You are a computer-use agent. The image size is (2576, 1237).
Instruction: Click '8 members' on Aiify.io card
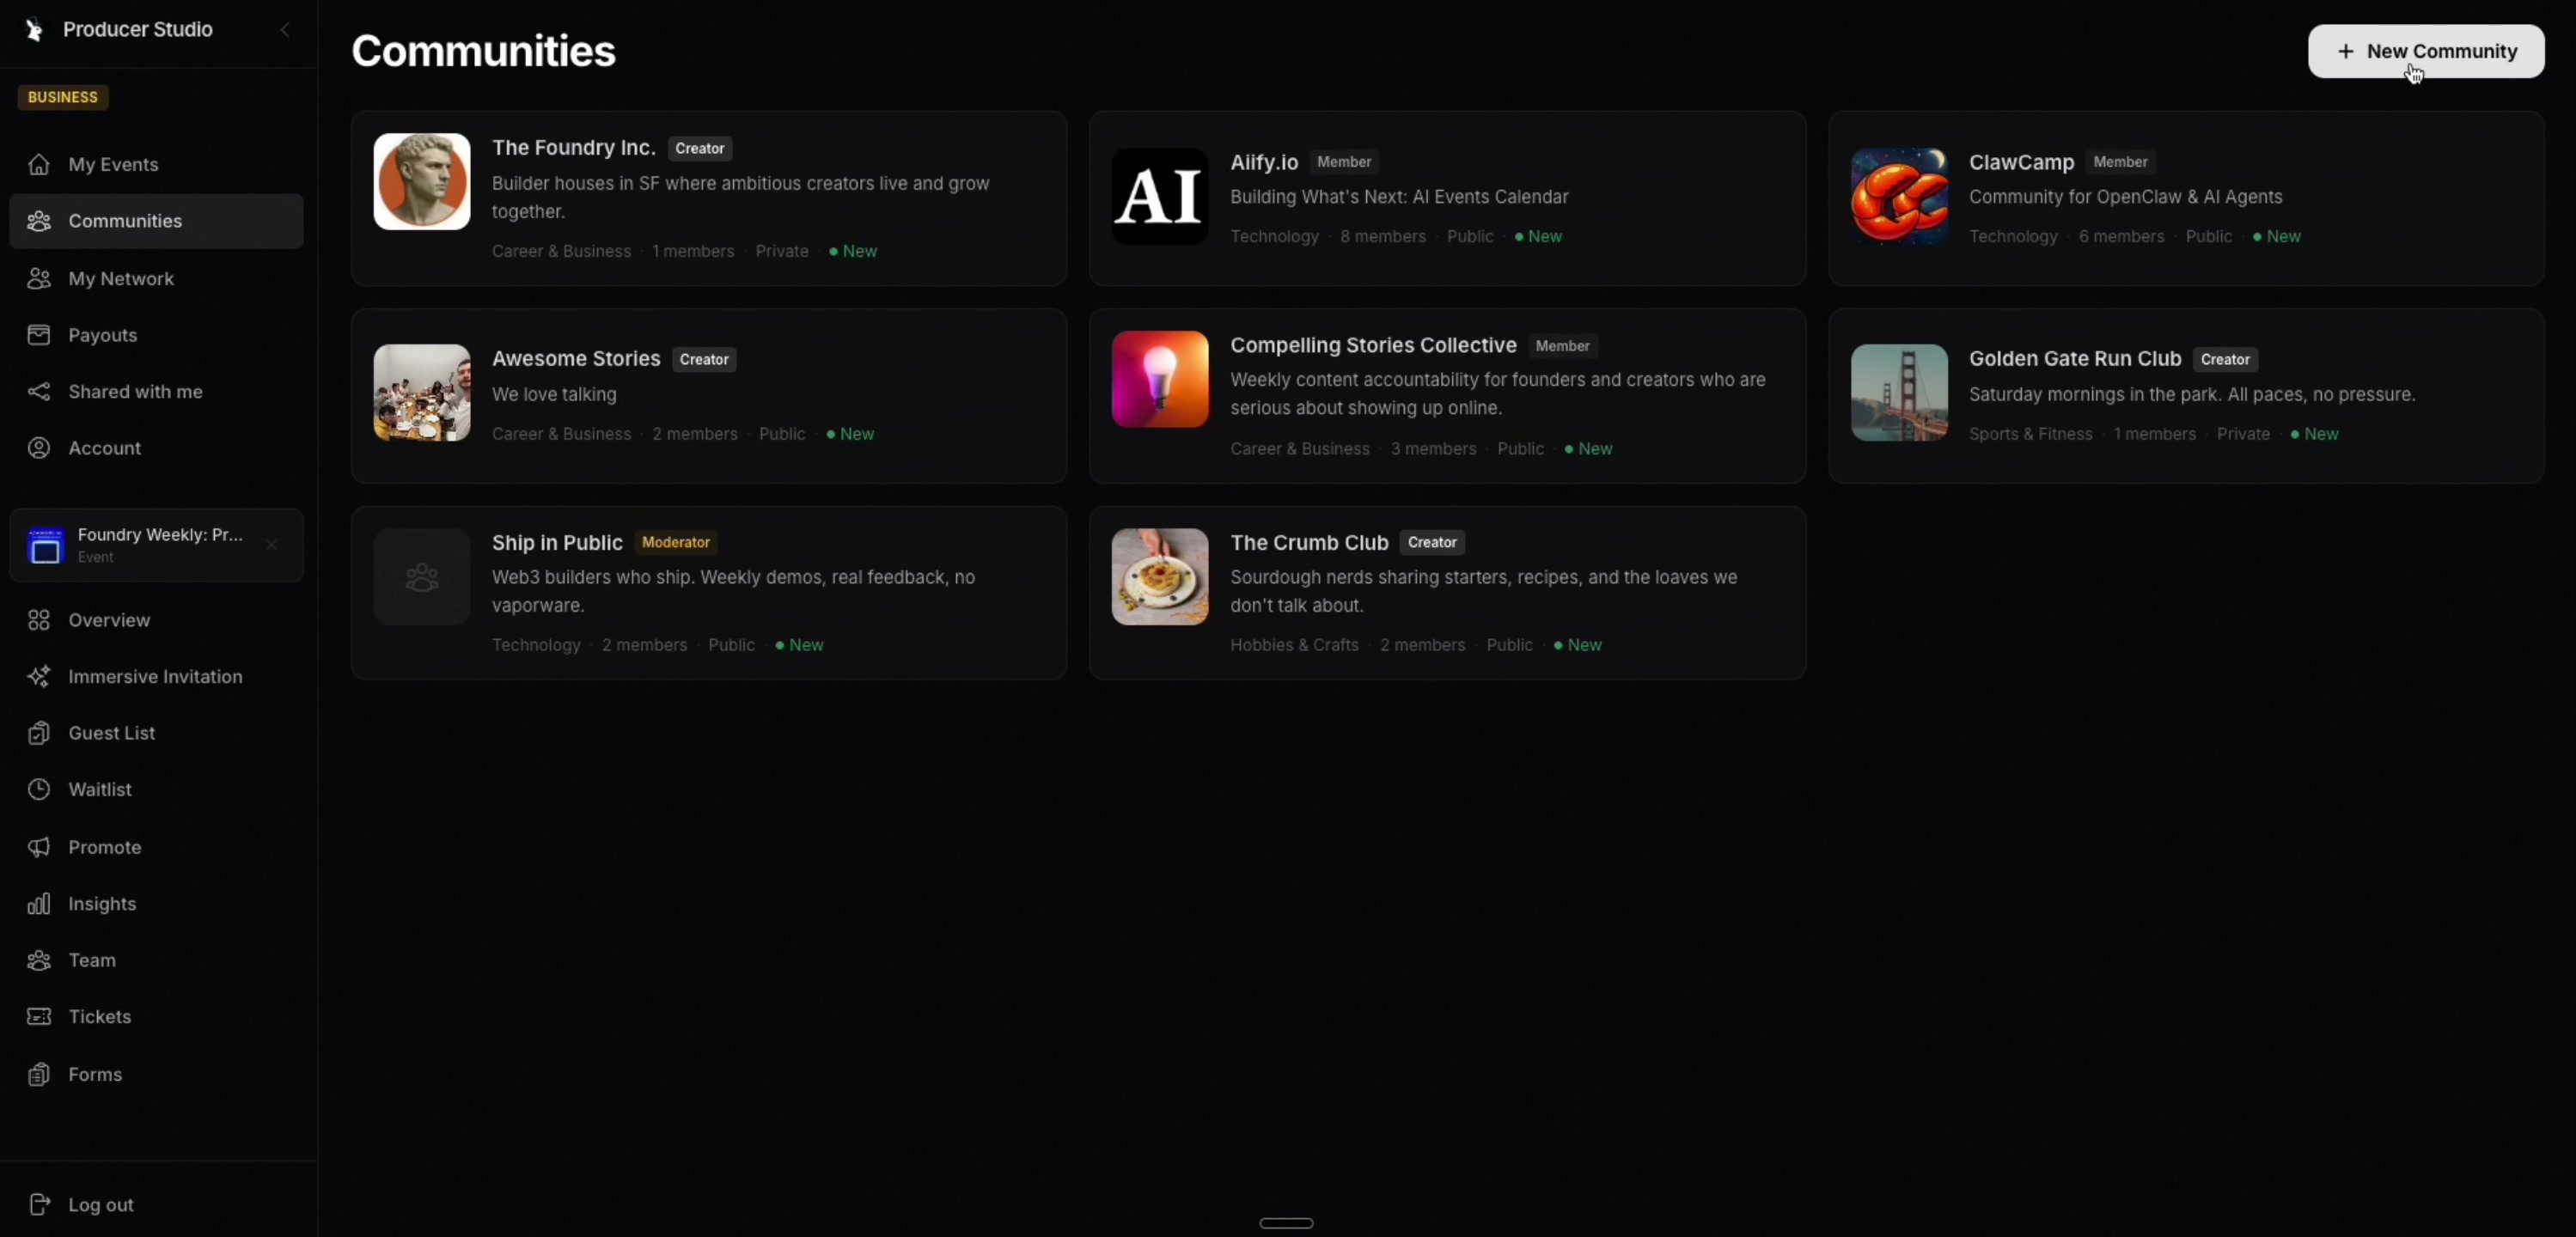[x=1383, y=237]
